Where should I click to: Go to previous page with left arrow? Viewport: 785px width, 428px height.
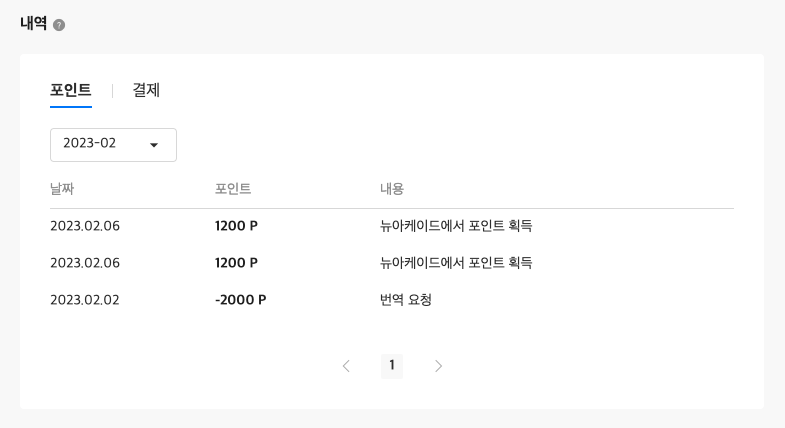point(346,366)
